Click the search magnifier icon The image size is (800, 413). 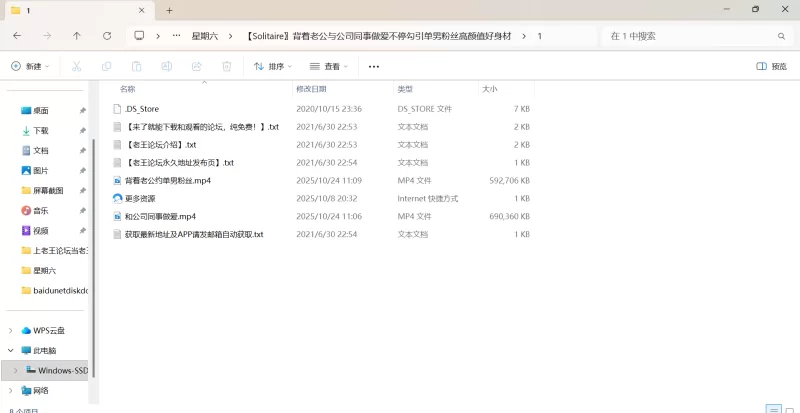coord(781,36)
